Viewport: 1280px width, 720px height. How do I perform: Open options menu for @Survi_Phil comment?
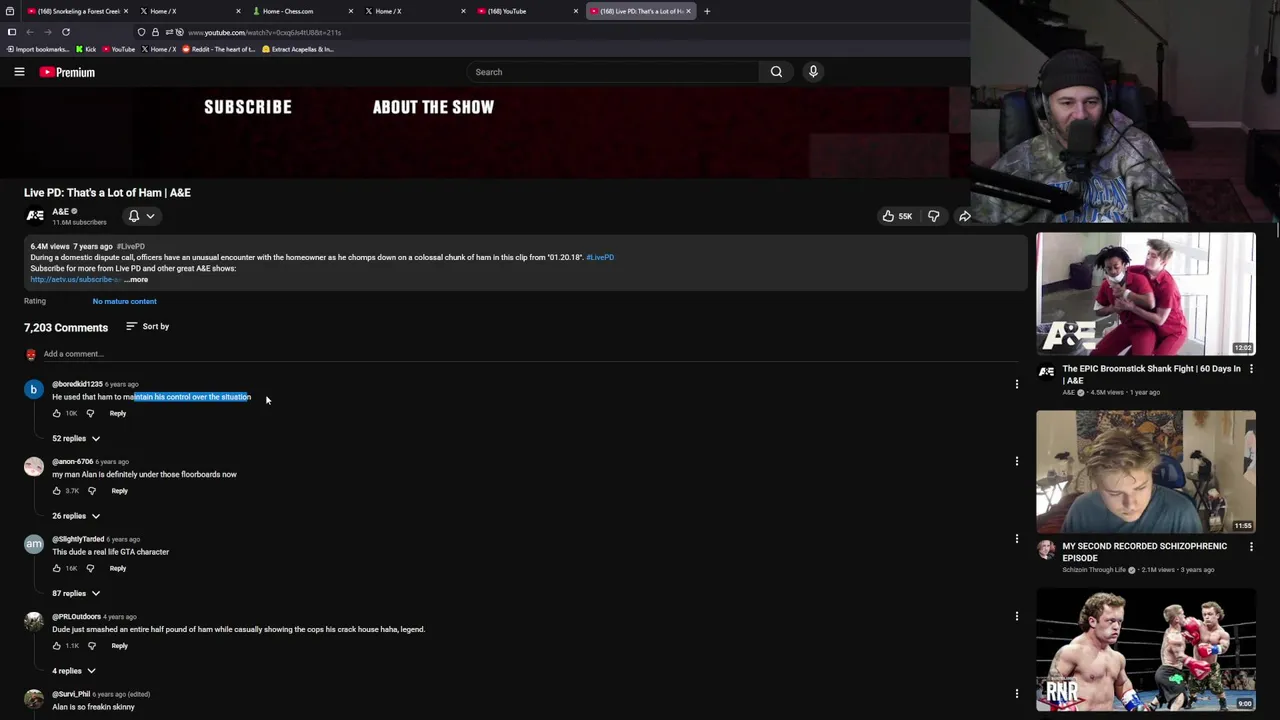pos(1017,694)
